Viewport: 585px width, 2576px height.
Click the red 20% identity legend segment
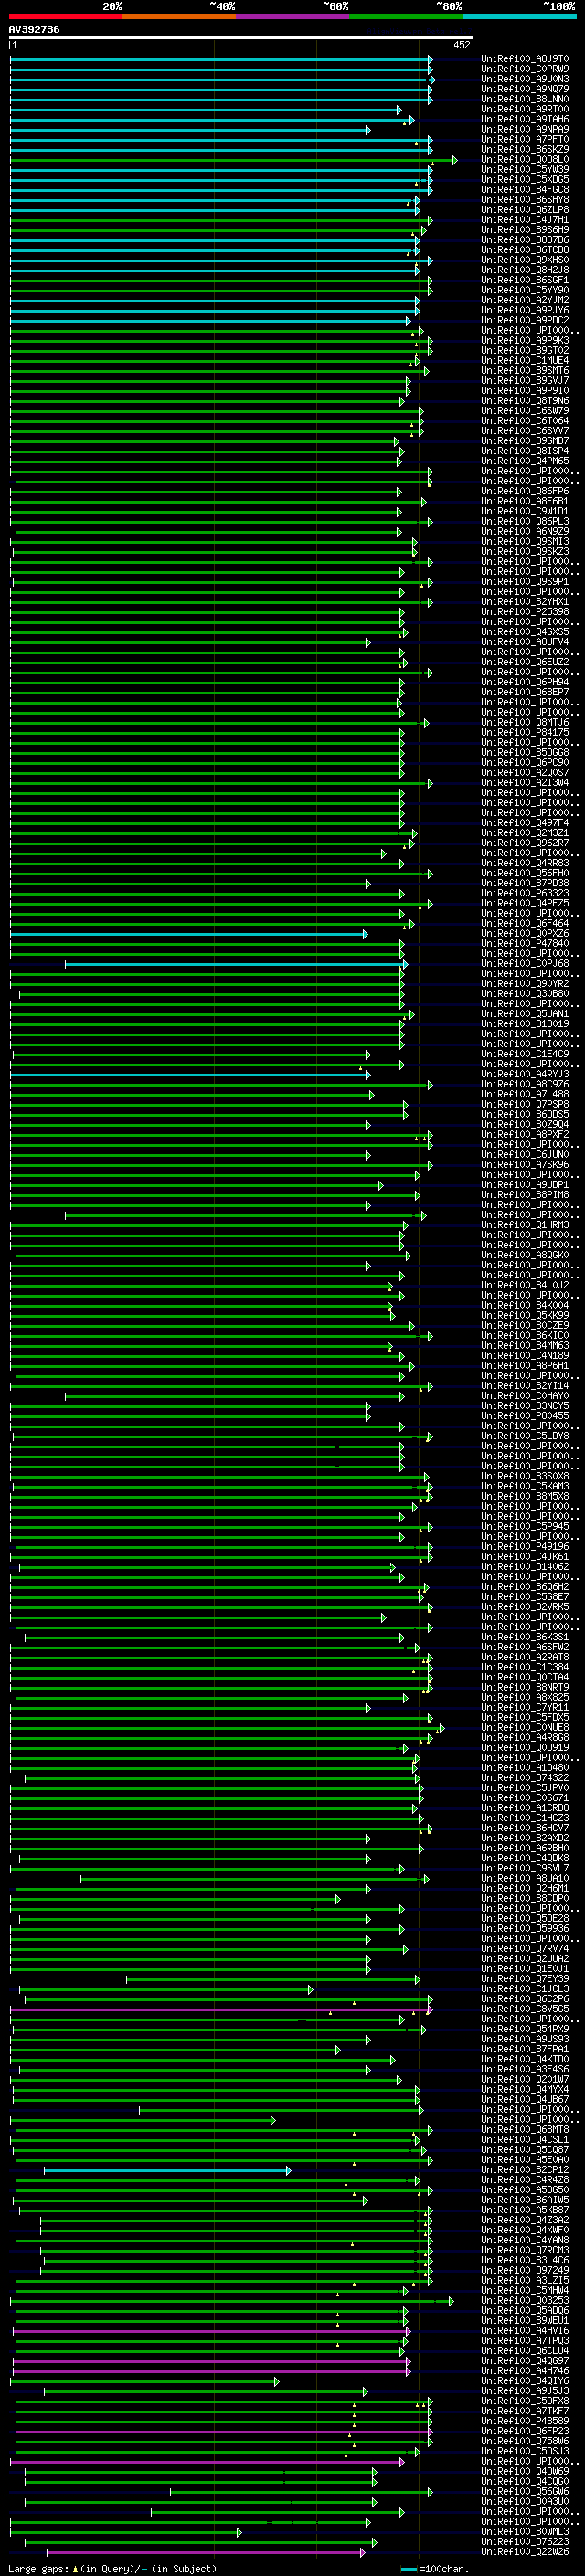66,17
